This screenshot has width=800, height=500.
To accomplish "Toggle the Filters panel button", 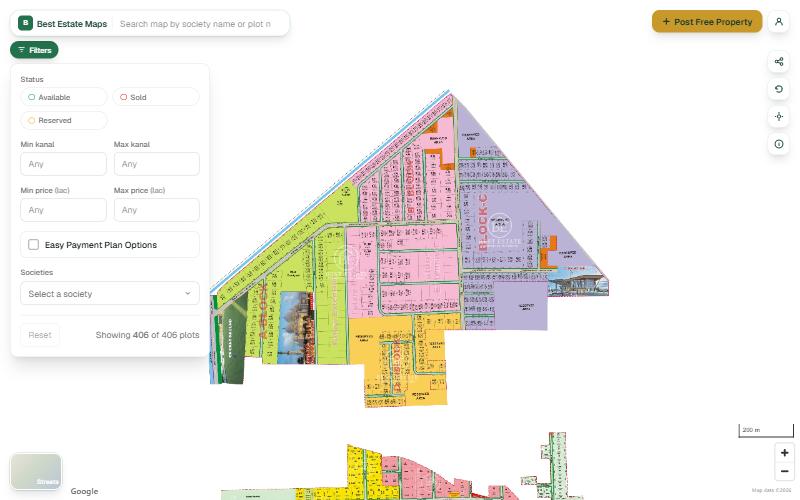I will point(34,50).
